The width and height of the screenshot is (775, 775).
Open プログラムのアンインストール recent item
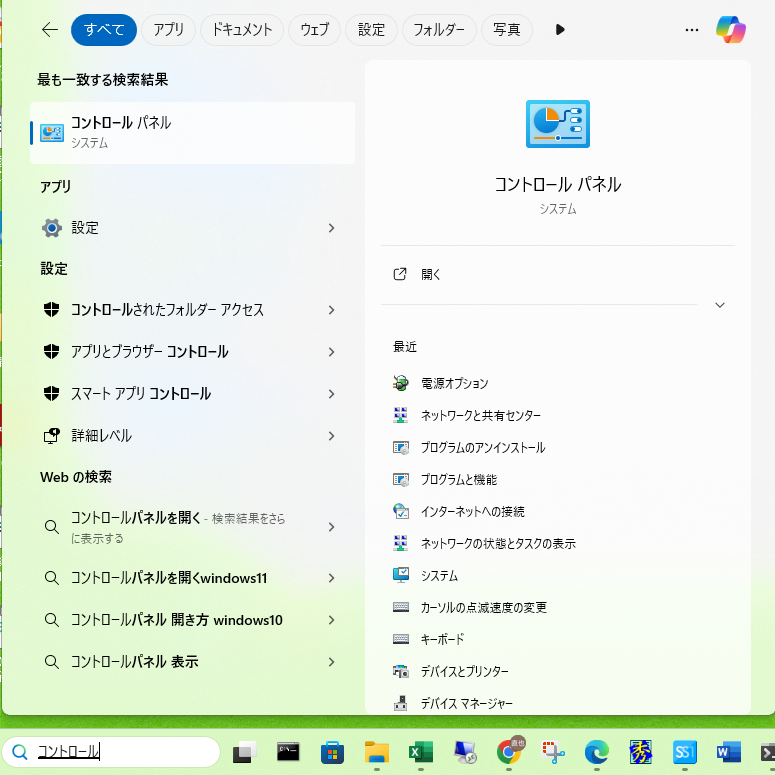pos(469,447)
